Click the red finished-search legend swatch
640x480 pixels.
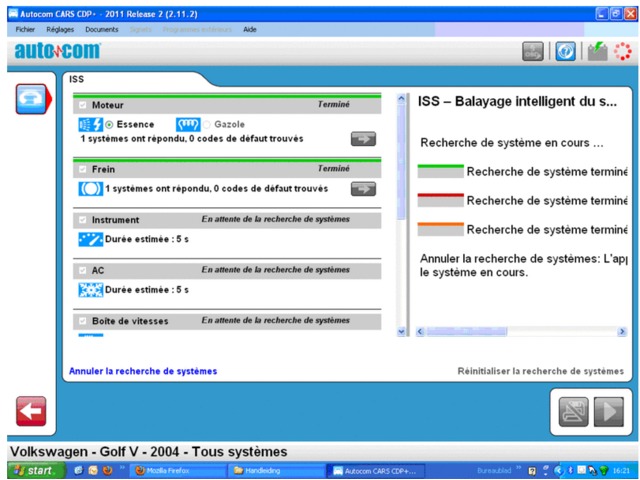(440, 200)
